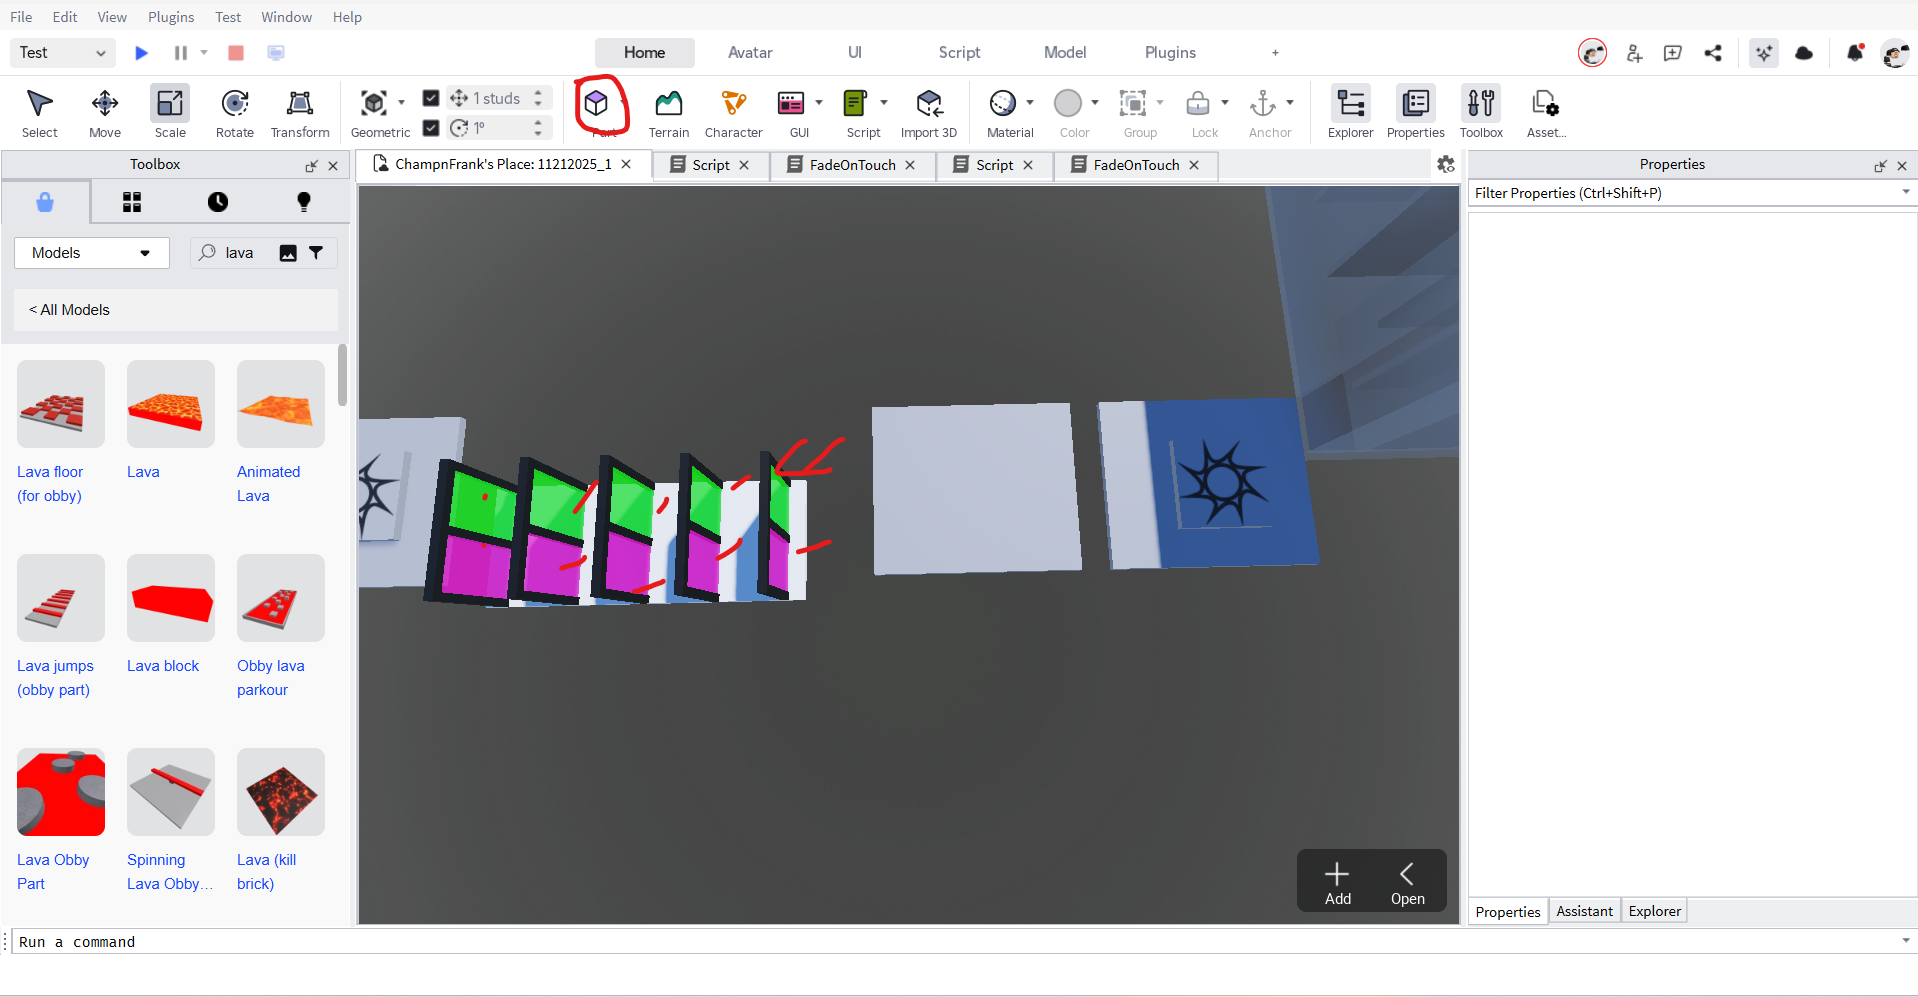1918x997 pixels.
Task: Activate the Scale tool
Action: pos(170,111)
